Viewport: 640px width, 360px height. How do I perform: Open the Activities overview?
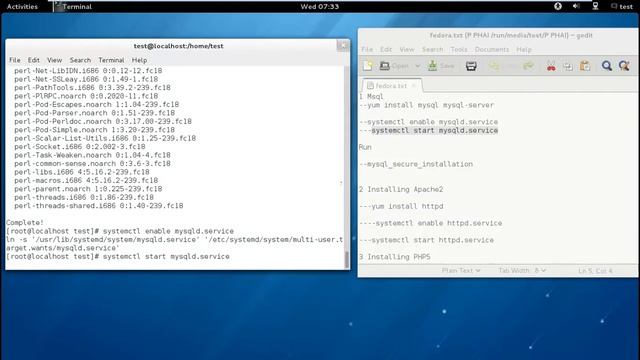(x=22, y=7)
